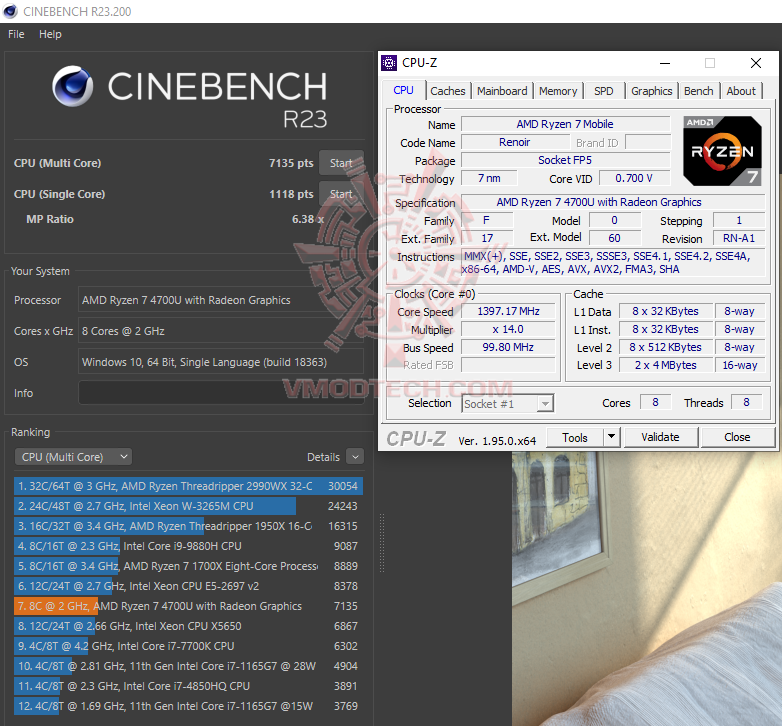Expand the Details chevron in Ranking
This screenshot has width=782, height=726.
355,457
